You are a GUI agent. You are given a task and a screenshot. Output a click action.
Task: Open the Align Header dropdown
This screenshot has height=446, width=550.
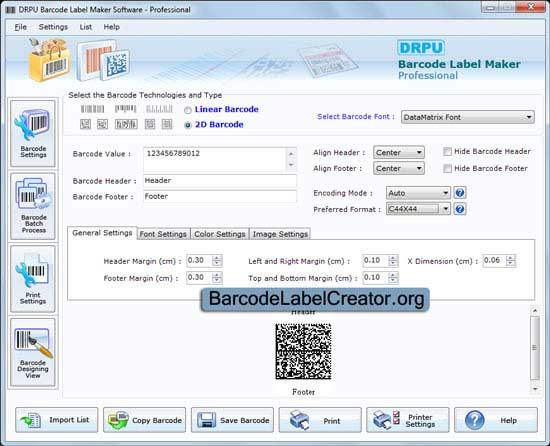[x=399, y=153]
